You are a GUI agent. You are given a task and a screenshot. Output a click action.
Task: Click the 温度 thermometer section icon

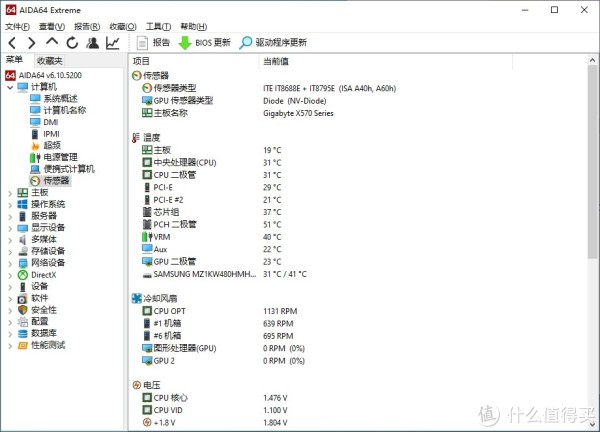[135, 138]
